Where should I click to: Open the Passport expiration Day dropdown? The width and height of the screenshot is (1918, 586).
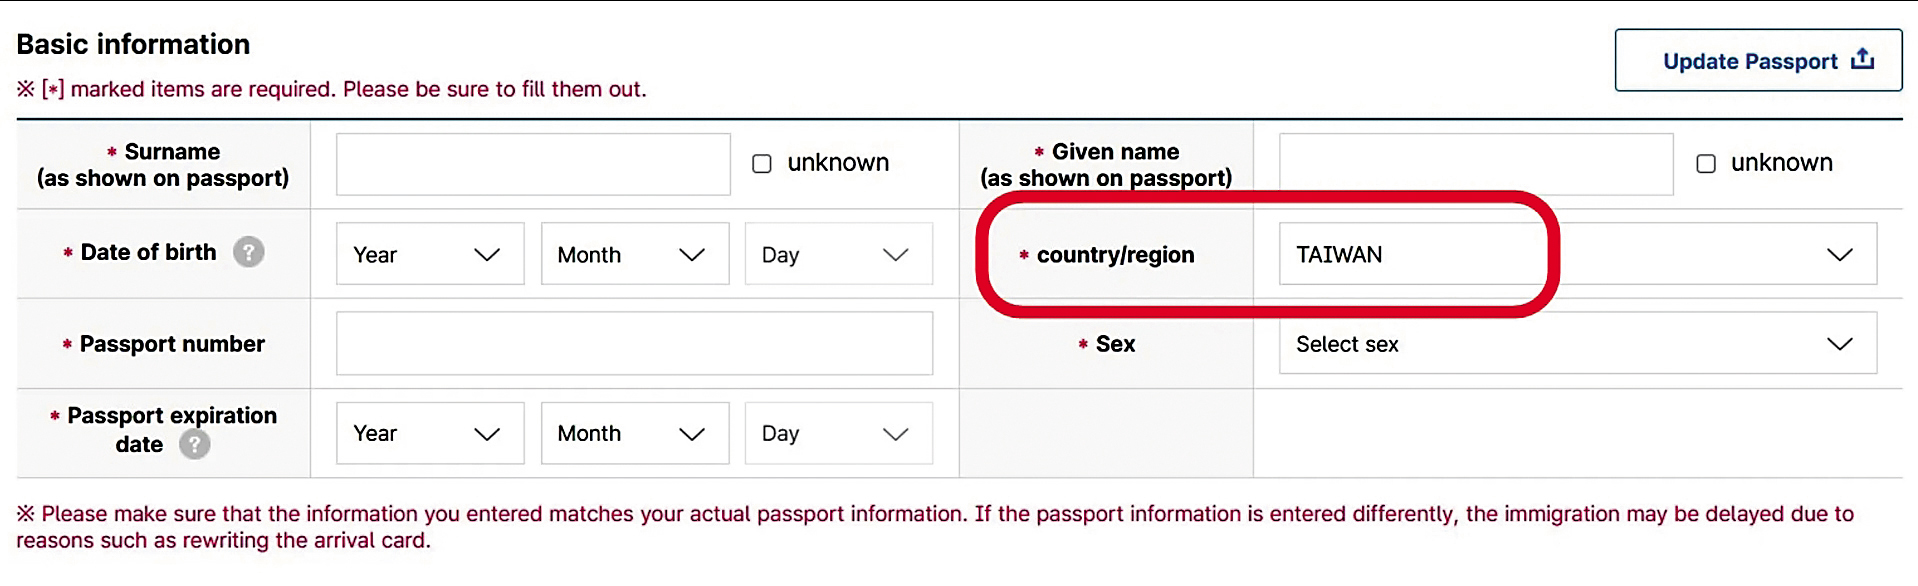tap(838, 433)
